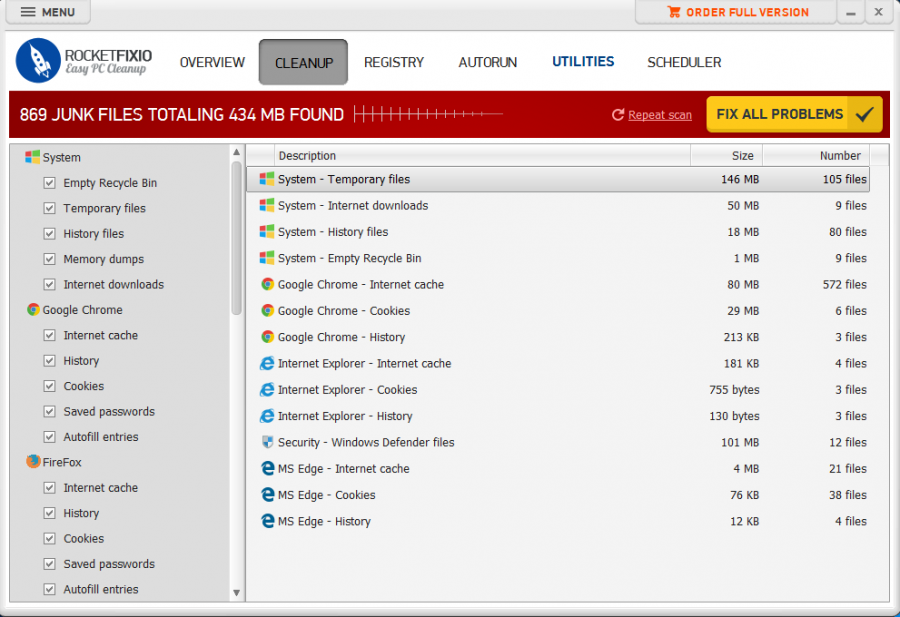
Task: Click category list scroll up arrow
Action: [236, 152]
